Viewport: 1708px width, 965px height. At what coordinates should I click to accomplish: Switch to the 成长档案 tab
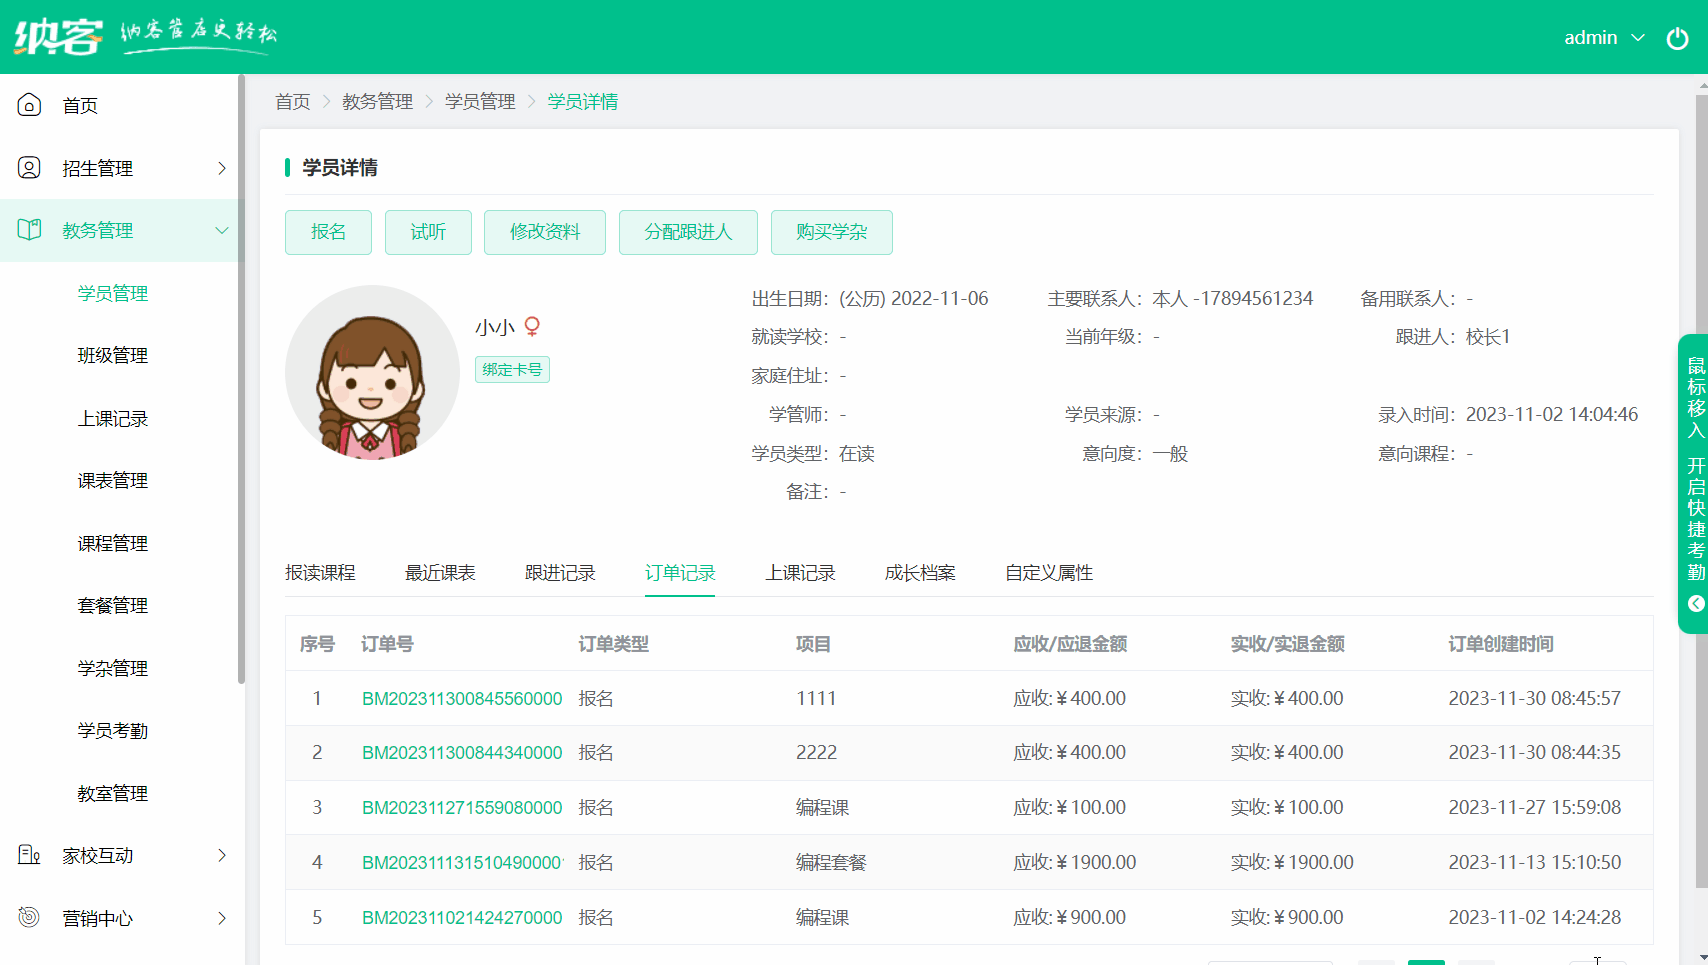tap(919, 572)
